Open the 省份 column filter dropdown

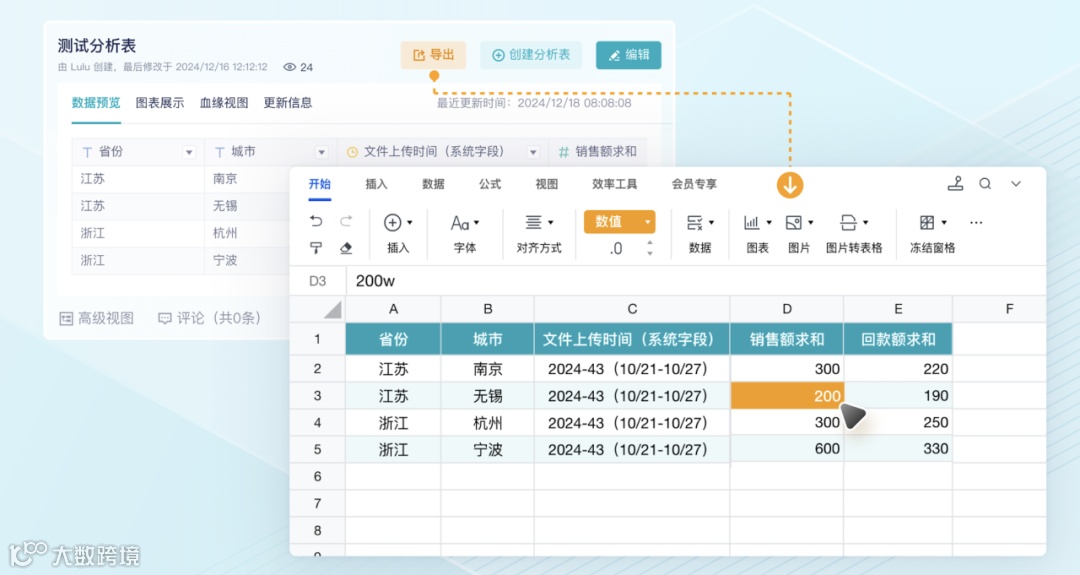(x=189, y=152)
